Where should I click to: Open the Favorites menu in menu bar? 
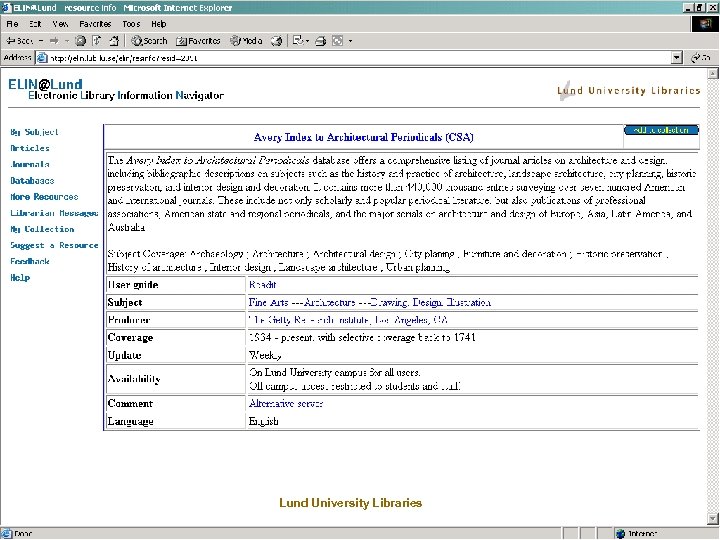(95, 24)
